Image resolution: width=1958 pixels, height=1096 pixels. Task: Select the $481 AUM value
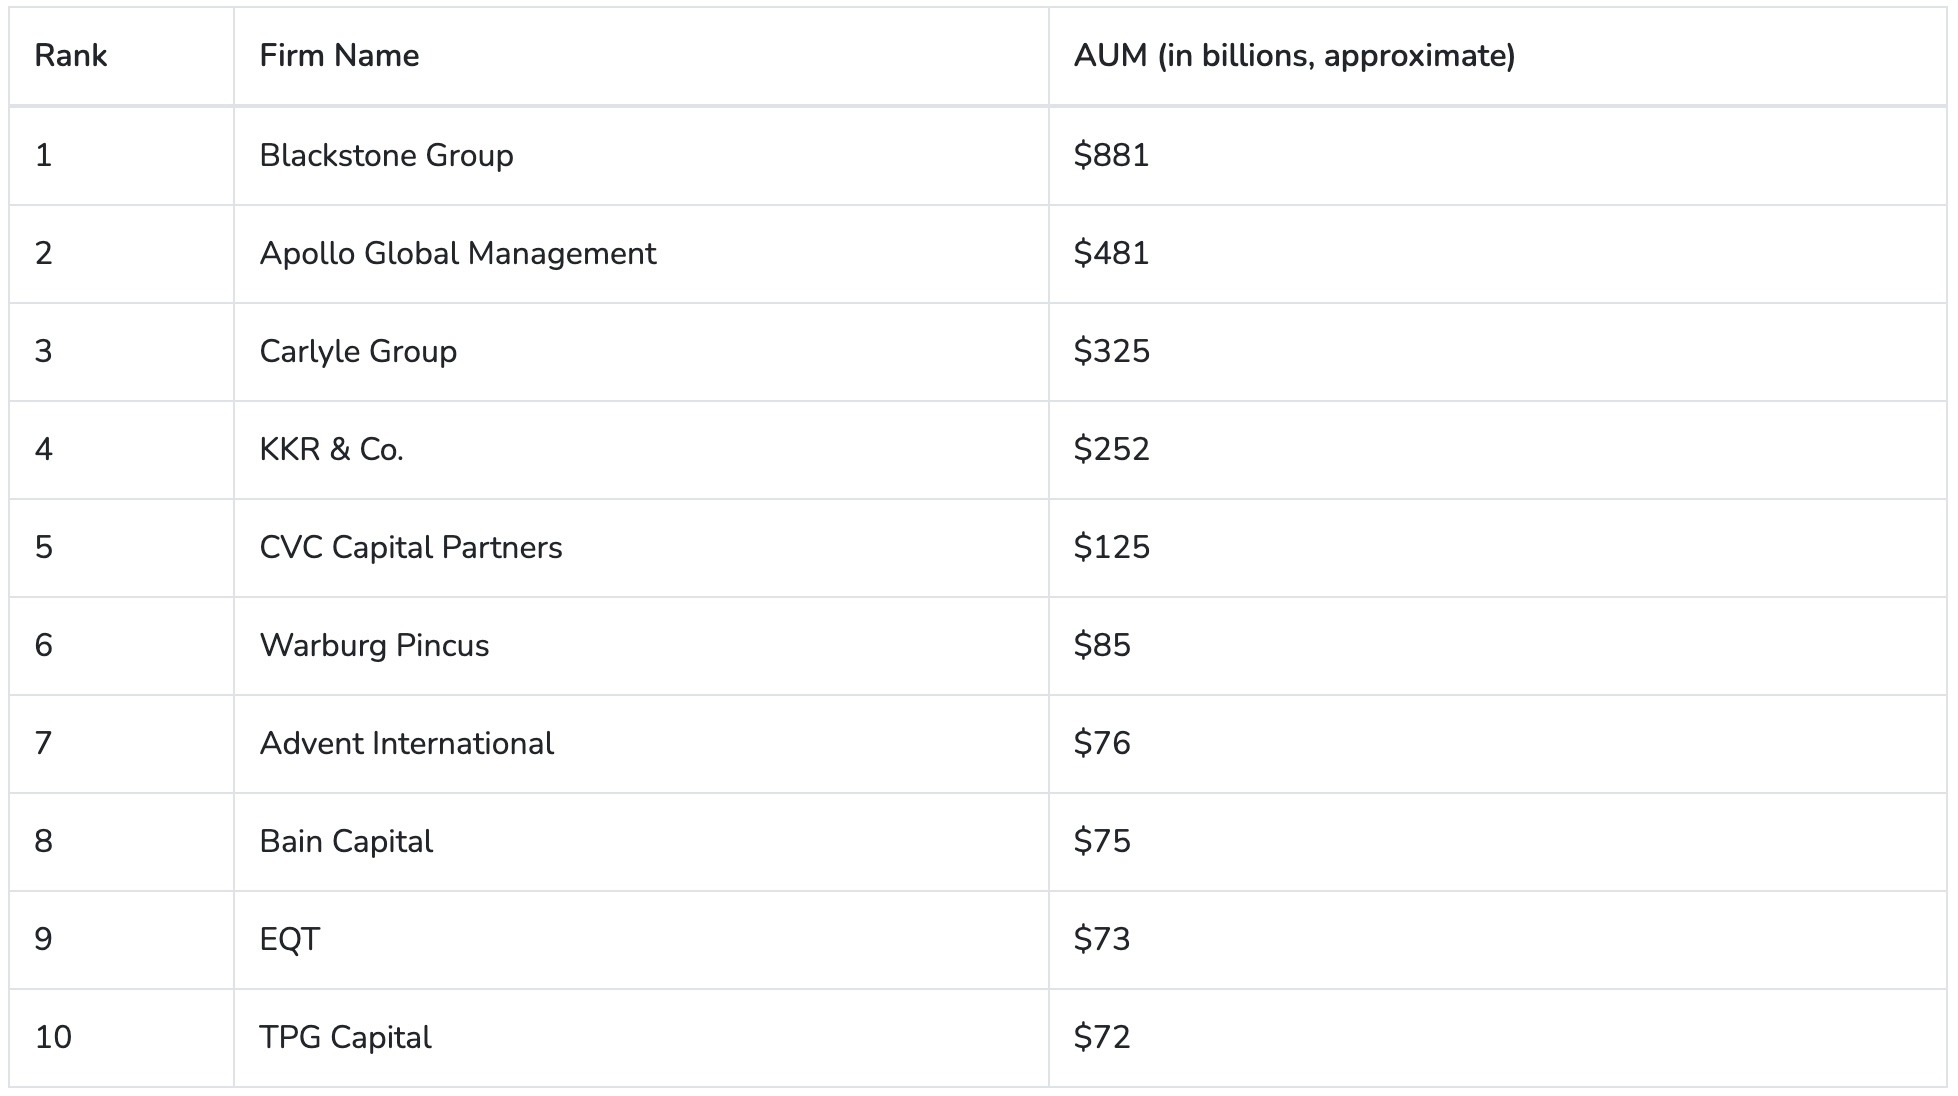[x=1111, y=254]
